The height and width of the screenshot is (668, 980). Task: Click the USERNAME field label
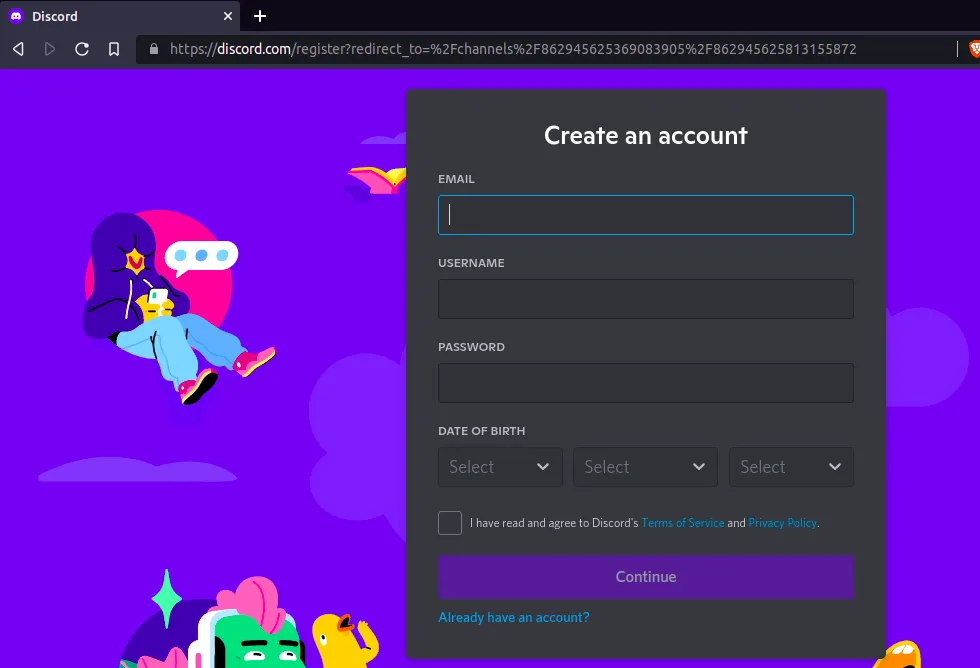coord(471,263)
